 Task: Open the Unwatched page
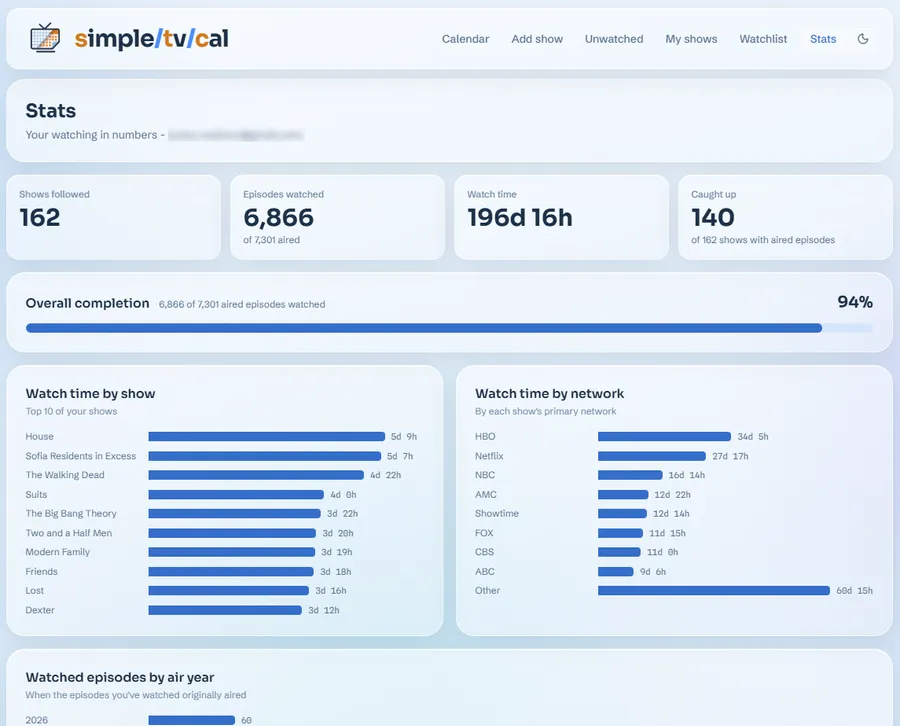point(614,39)
